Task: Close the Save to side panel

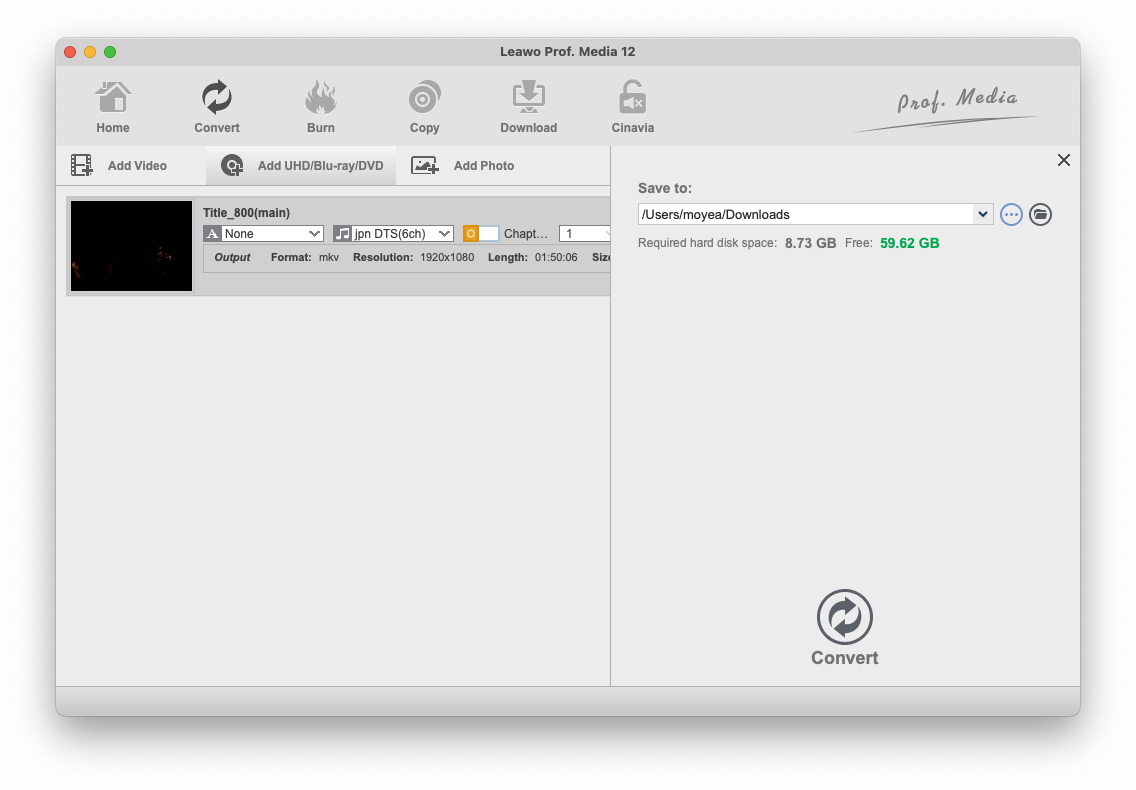Action: pyautogui.click(x=1064, y=160)
